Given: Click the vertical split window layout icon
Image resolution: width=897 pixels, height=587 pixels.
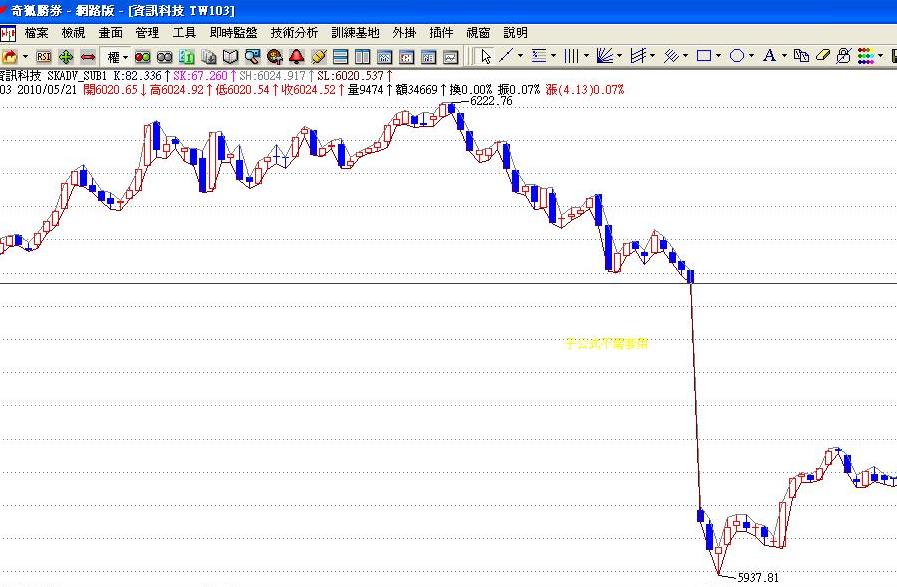Looking at the screenshot, I should coord(363,56).
